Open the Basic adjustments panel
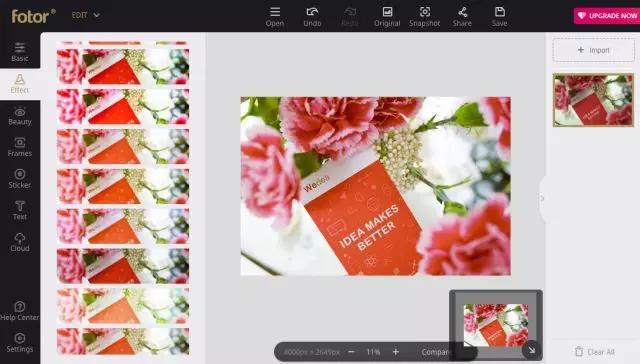640x364 pixels. tap(20, 51)
